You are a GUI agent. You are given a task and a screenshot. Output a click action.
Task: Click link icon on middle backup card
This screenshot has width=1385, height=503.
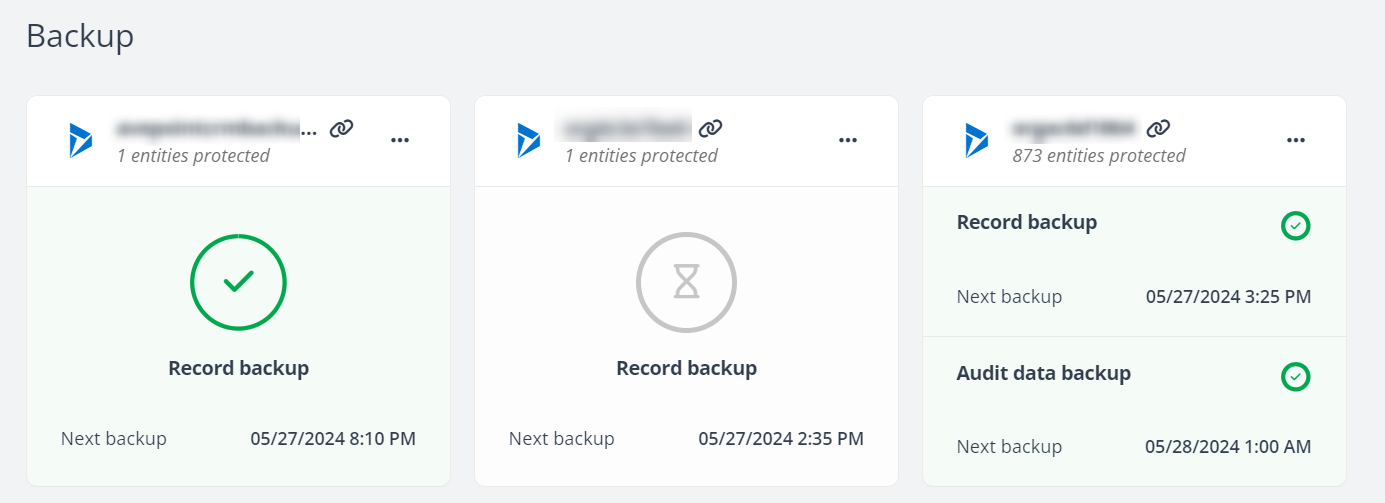point(711,129)
